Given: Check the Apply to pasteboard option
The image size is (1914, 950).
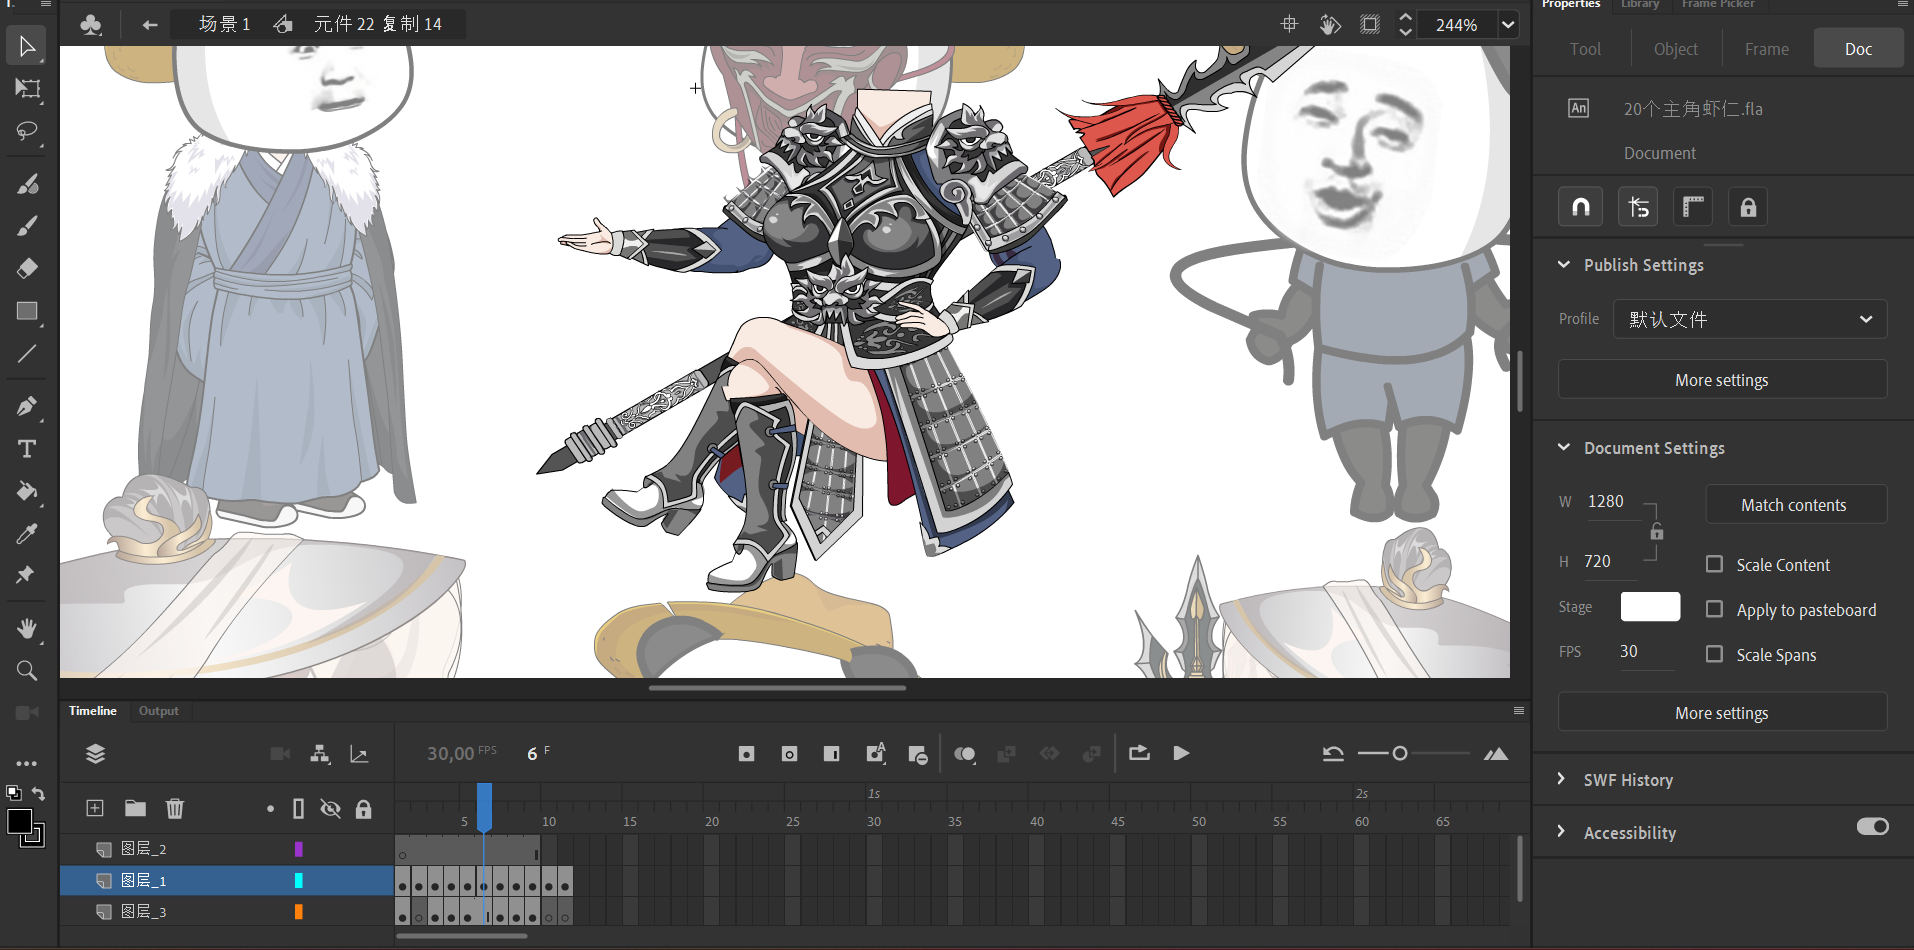Looking at the screenshot, I should click(x=1714, y=609).
